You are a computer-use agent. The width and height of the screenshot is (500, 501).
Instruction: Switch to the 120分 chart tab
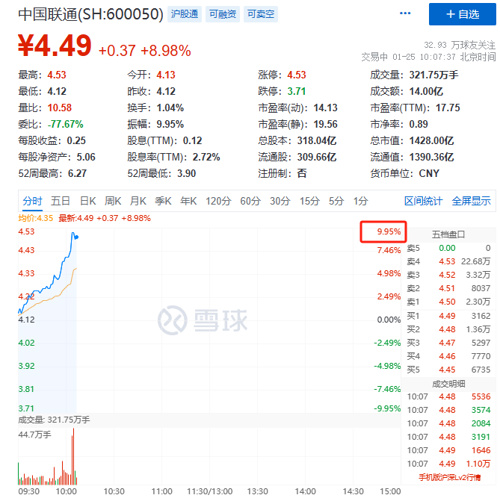pos(218,201)
